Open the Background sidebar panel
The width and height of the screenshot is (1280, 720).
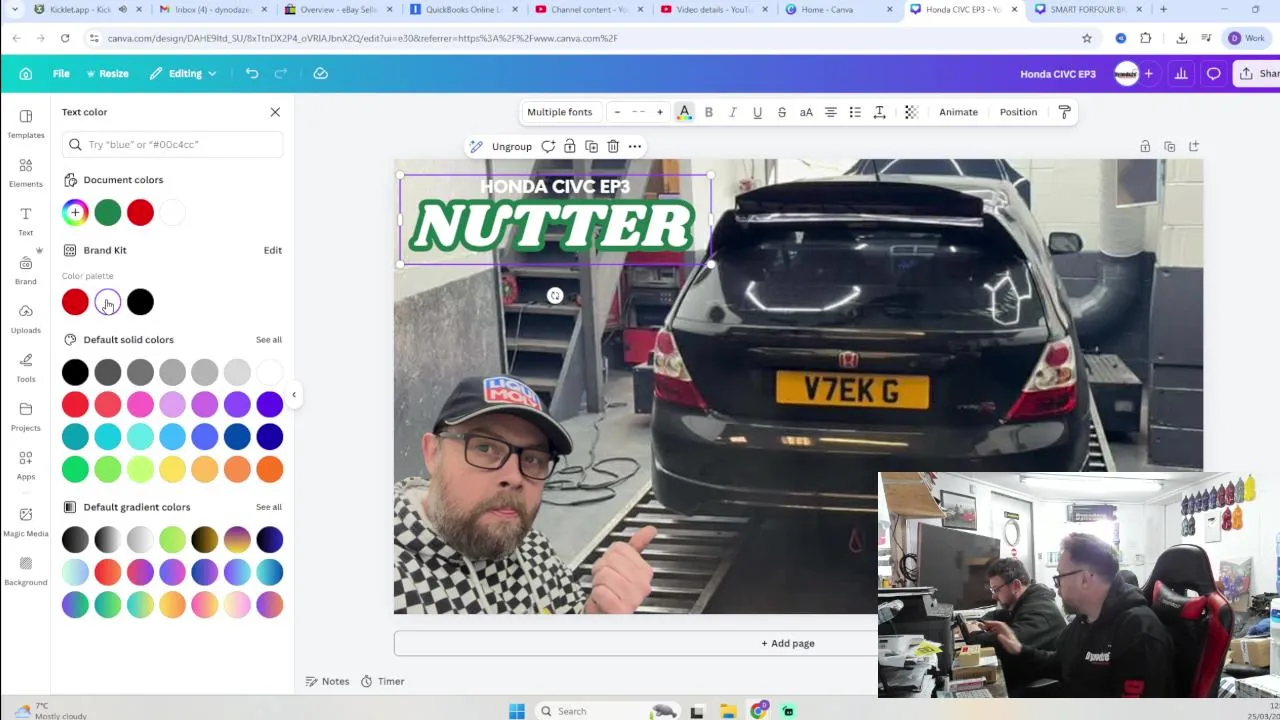pyautogui.click(x=26, y=570)
